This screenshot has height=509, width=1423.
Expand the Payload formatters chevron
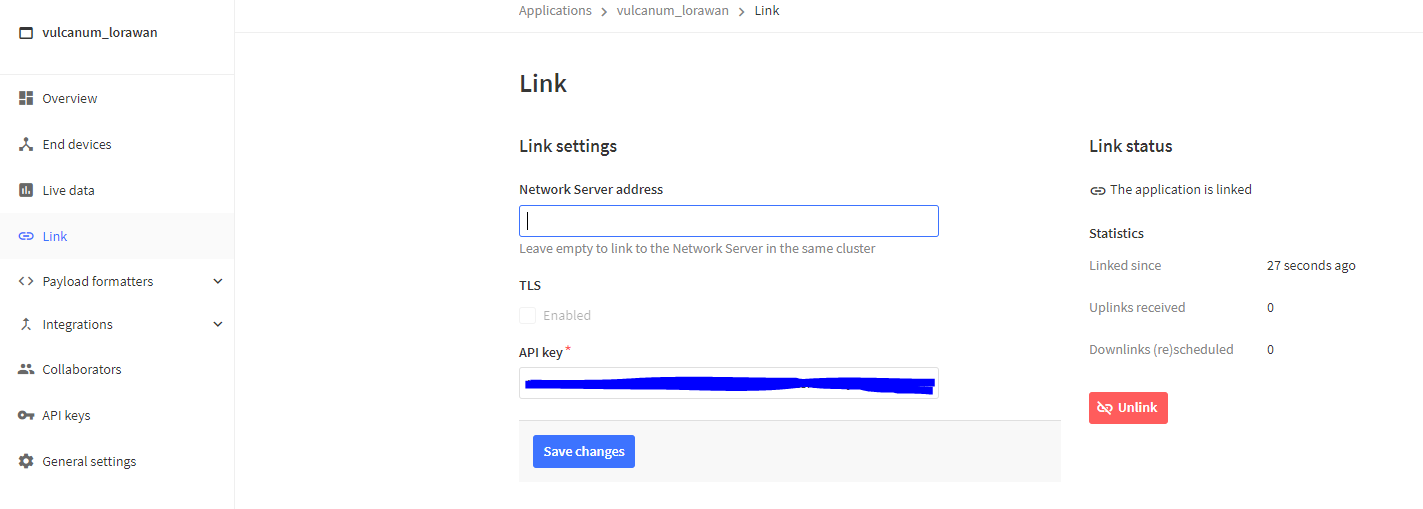218,281
